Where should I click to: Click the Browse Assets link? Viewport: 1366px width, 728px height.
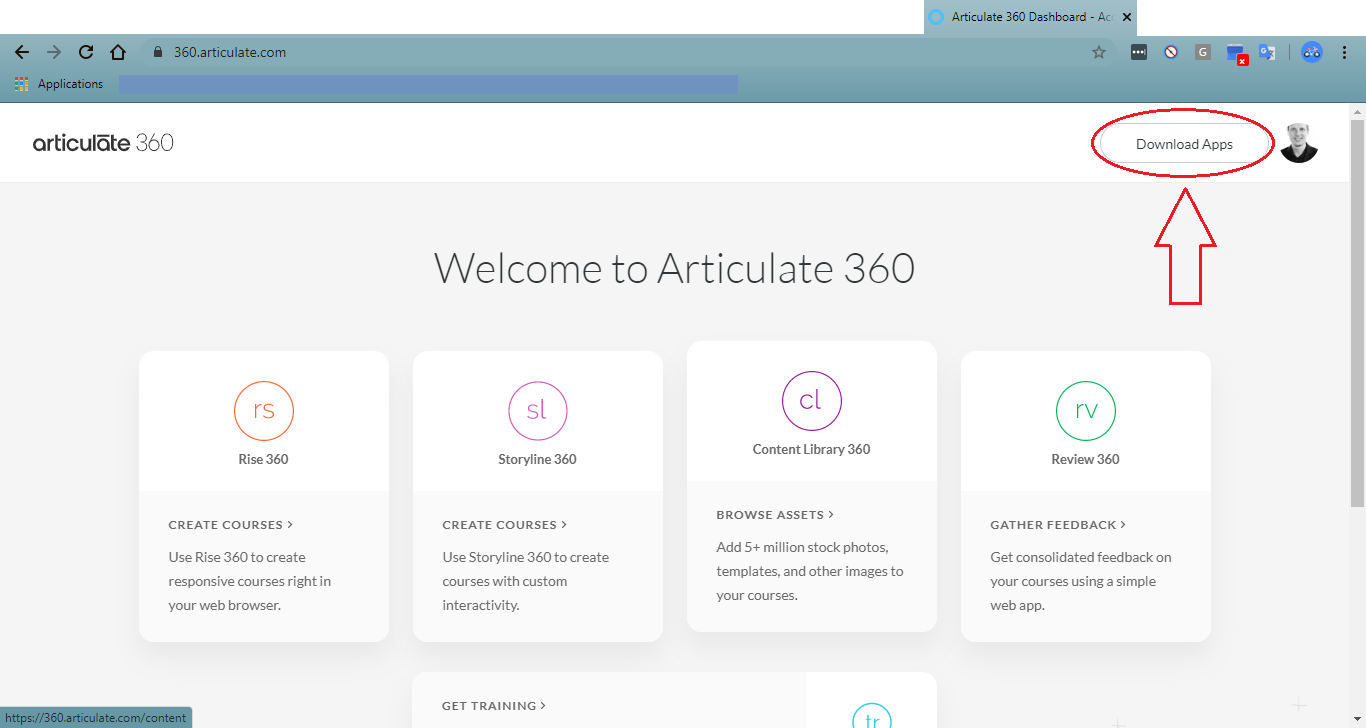(x=775, y=514)
